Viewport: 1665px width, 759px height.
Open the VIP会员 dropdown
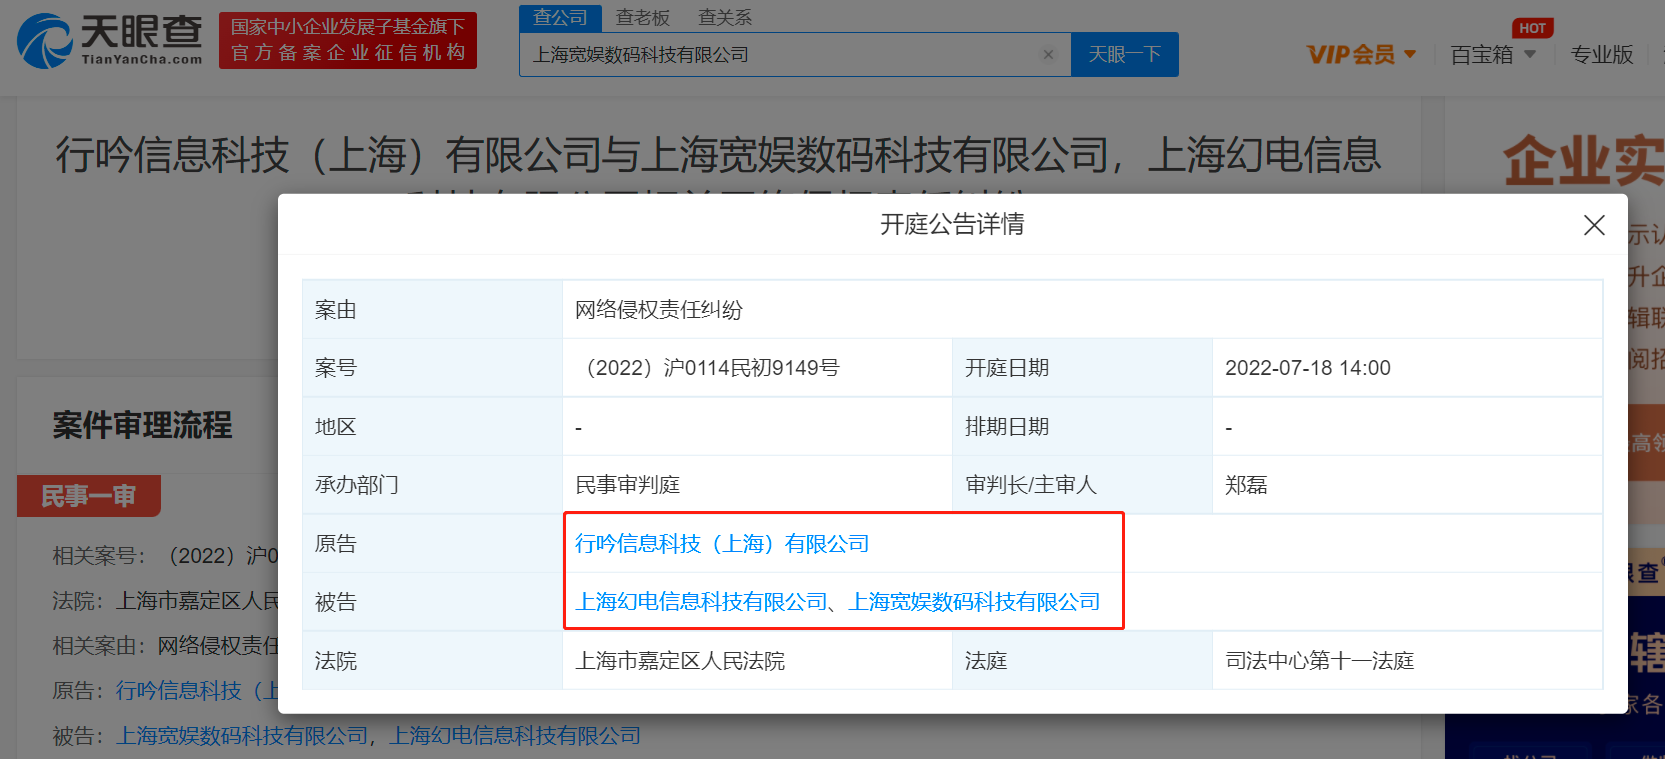[1360, 55]
